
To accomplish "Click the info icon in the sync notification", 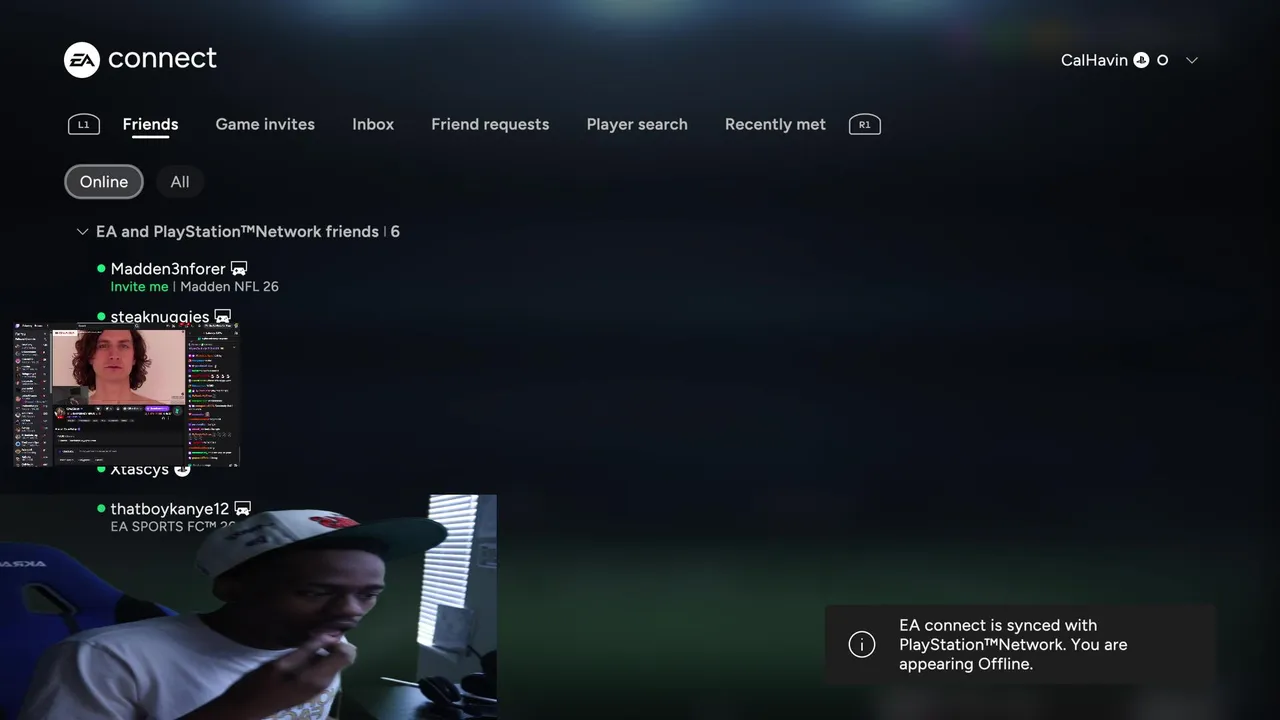I will [862, 645].
